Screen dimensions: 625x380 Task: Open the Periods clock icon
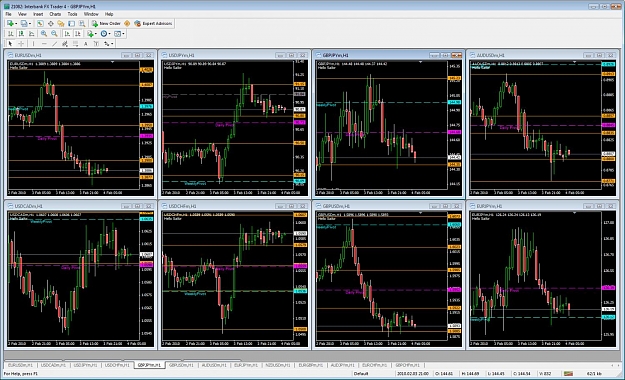(x=104, y=33)
